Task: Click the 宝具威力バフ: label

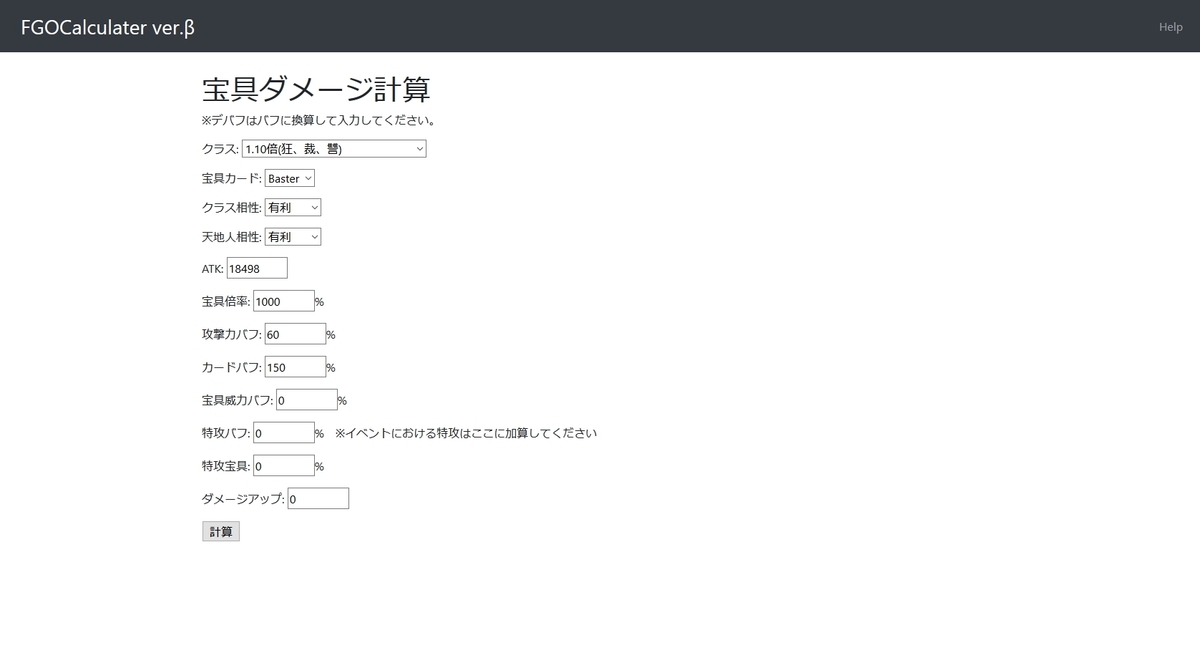Action: click(237, 400)
